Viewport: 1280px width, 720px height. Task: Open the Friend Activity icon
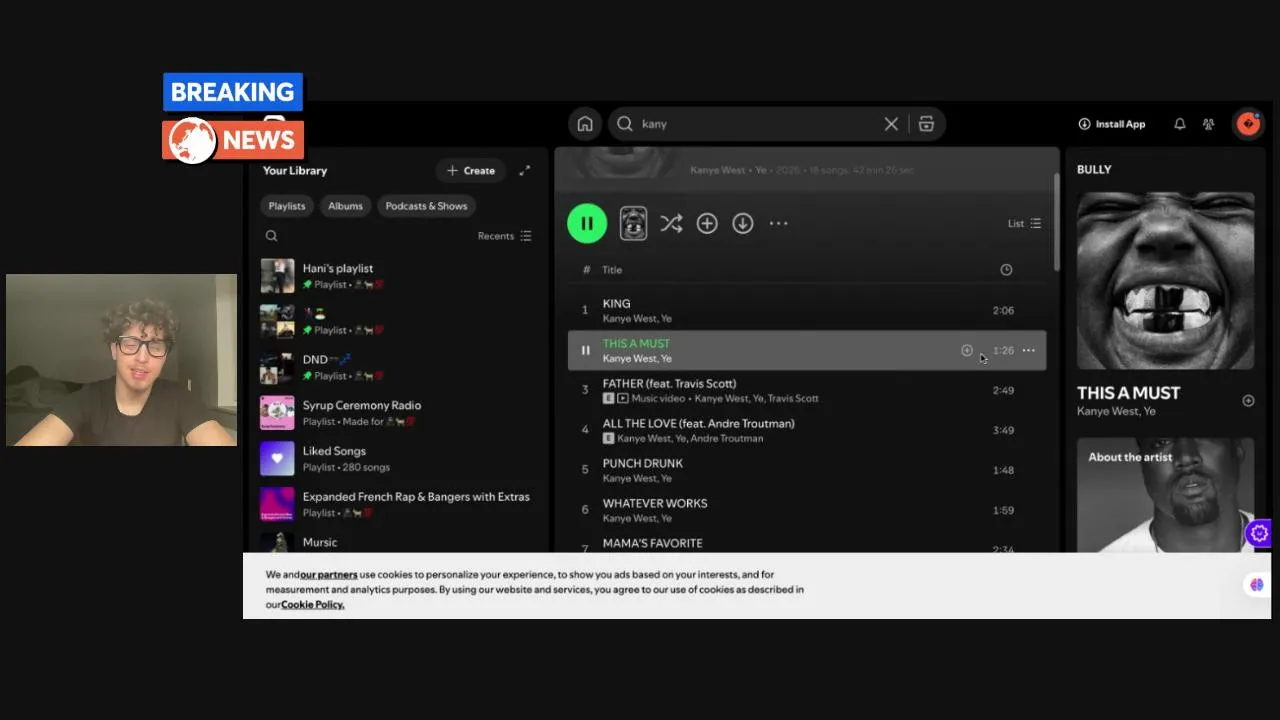1209,124
